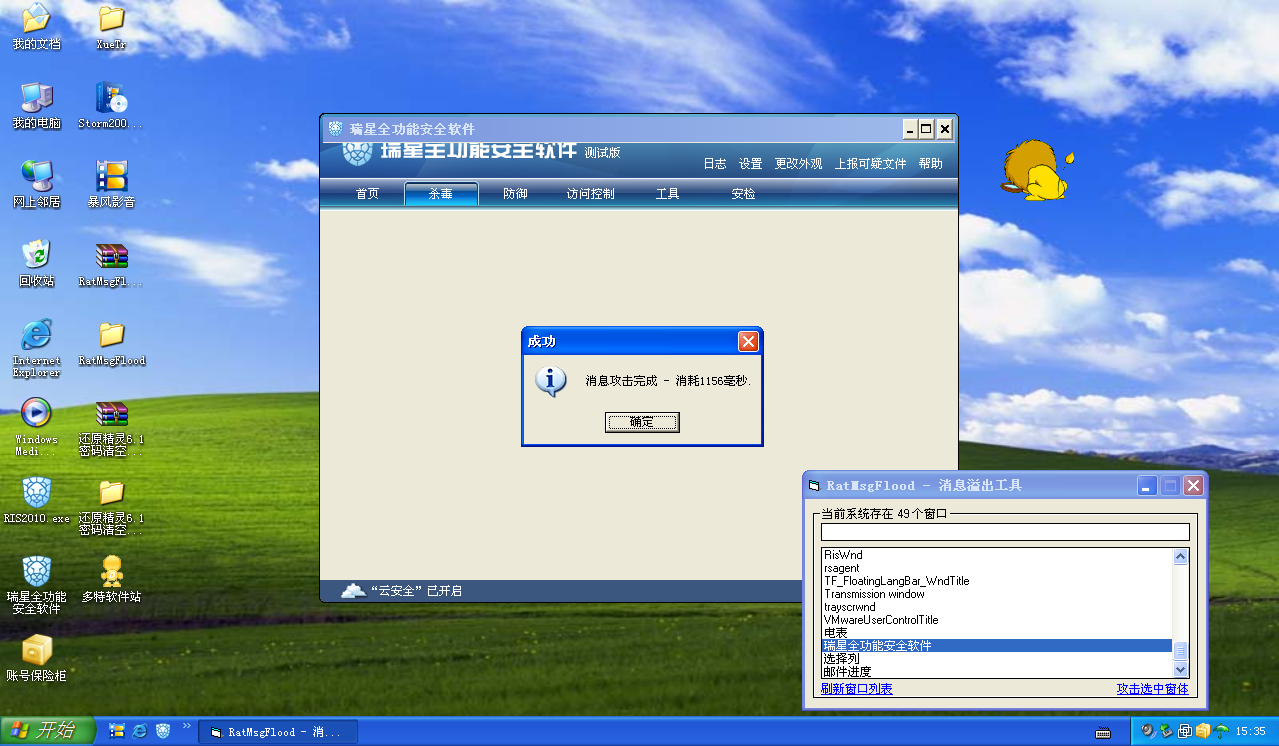Select TF_FloatingLangBar_WndTitle list entry
This screenshot has width=1279, height=746.
coord(997,581)
